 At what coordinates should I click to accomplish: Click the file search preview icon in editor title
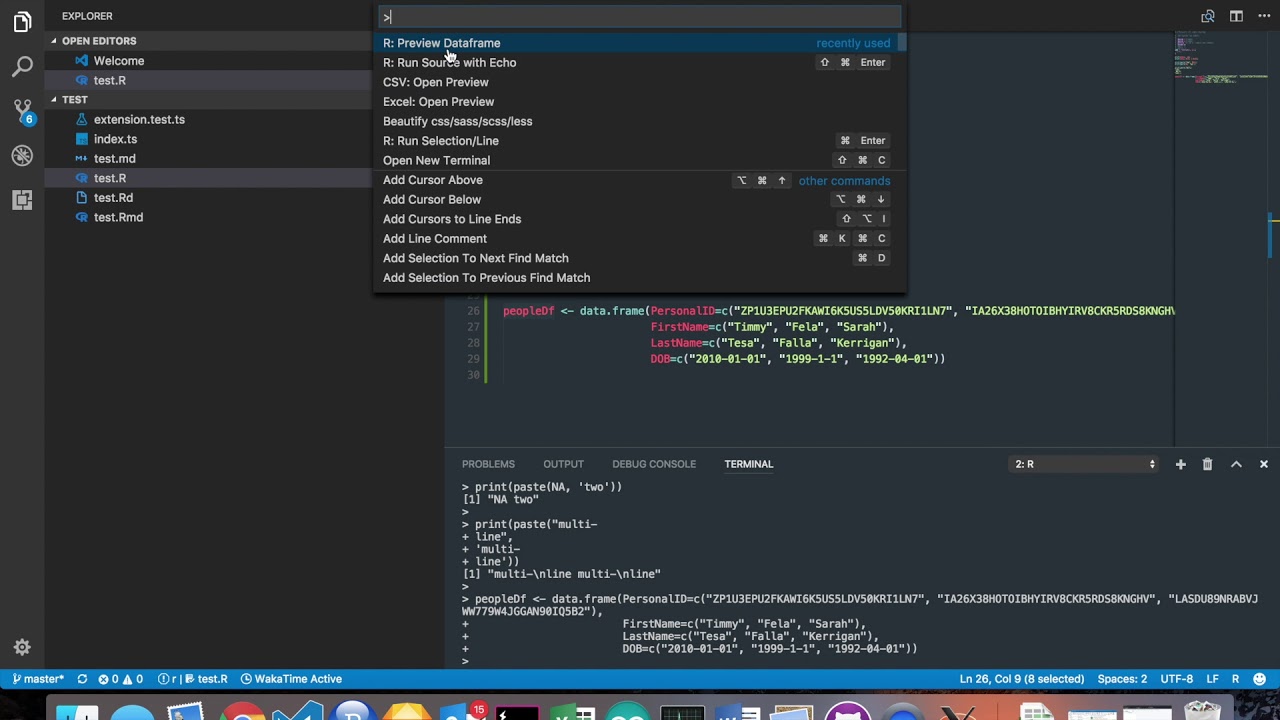(x=1208, y=16)
